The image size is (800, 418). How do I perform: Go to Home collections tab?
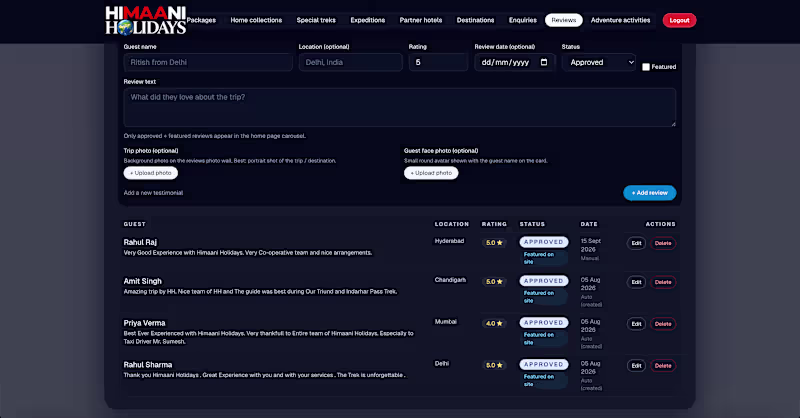click(x=256, y=20)
